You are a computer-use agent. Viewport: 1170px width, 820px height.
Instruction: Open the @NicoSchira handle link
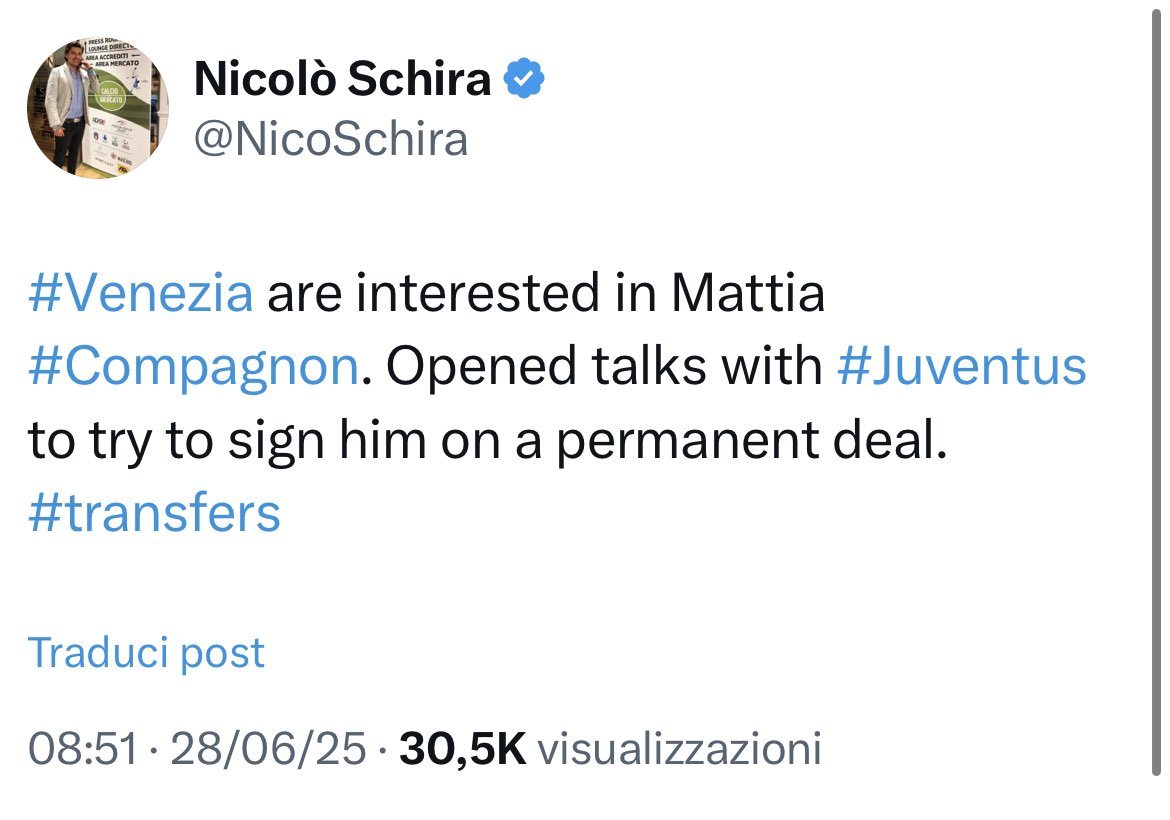point(330,139)
